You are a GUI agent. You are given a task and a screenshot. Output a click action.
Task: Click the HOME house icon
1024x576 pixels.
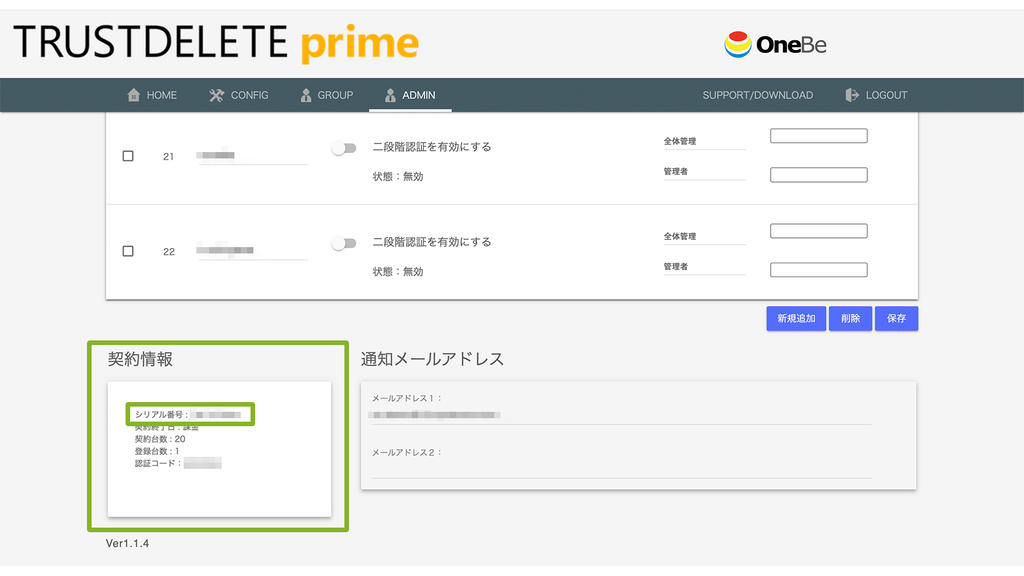click(x=133, y=95)
